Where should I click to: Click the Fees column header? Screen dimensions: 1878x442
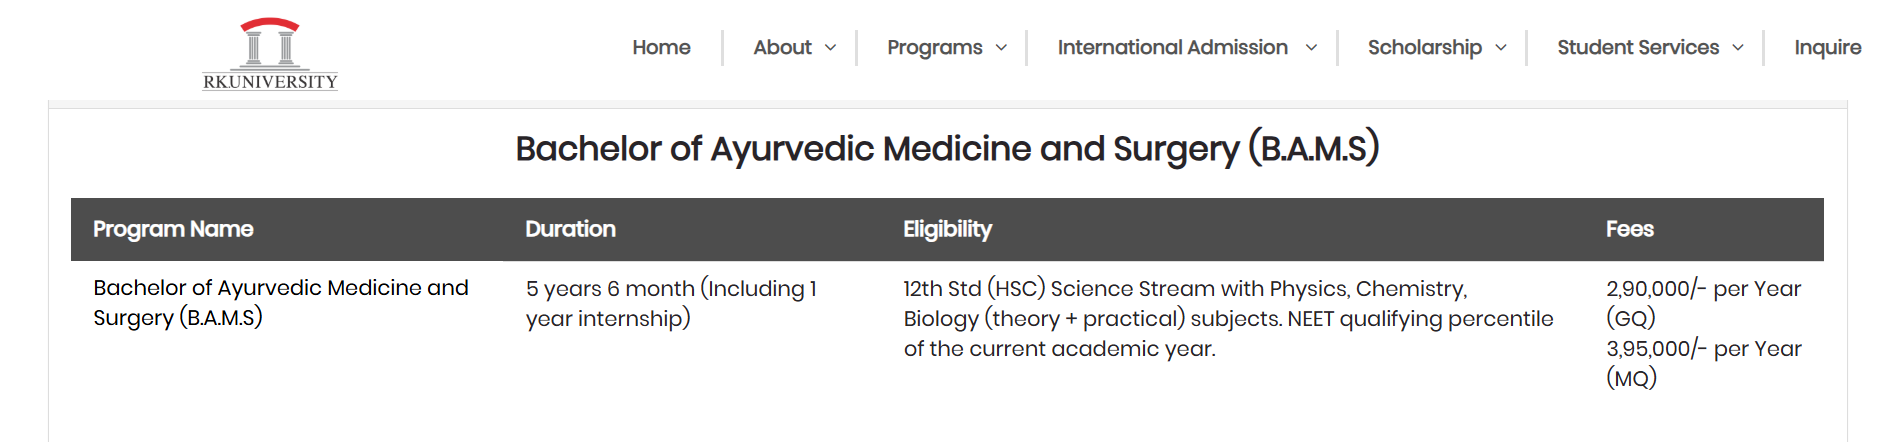(x=1630, y=229)
